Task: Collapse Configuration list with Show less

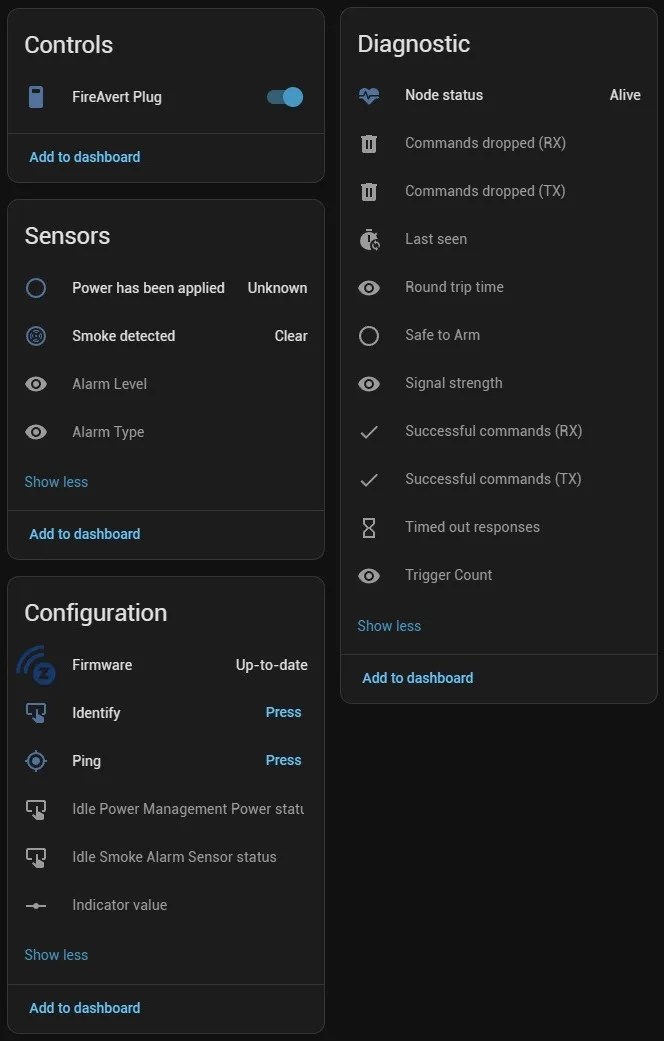Action: tap(56, 955)
